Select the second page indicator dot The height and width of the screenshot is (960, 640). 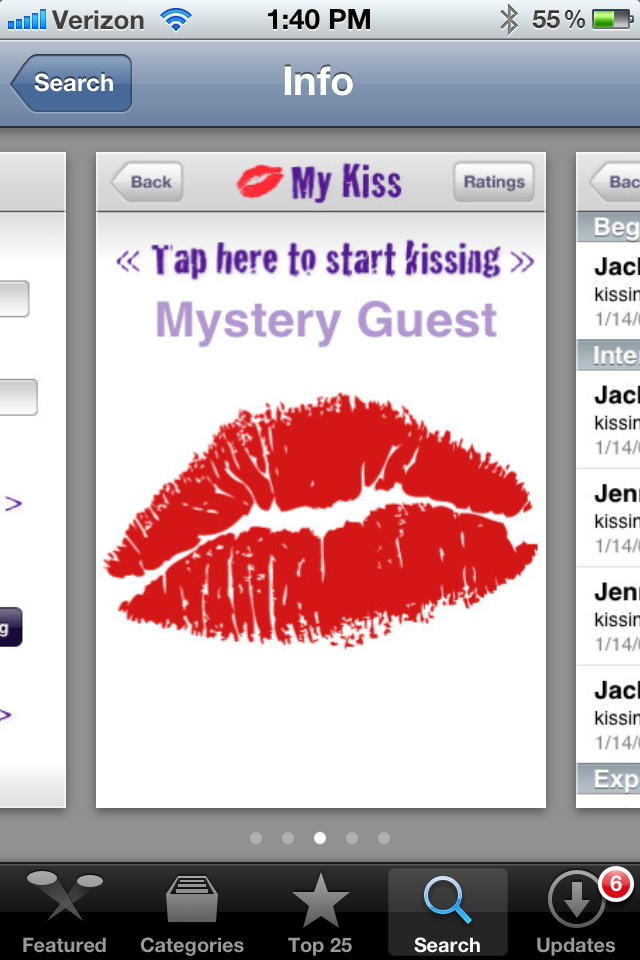pyautogui.click(x=288, y=838)
